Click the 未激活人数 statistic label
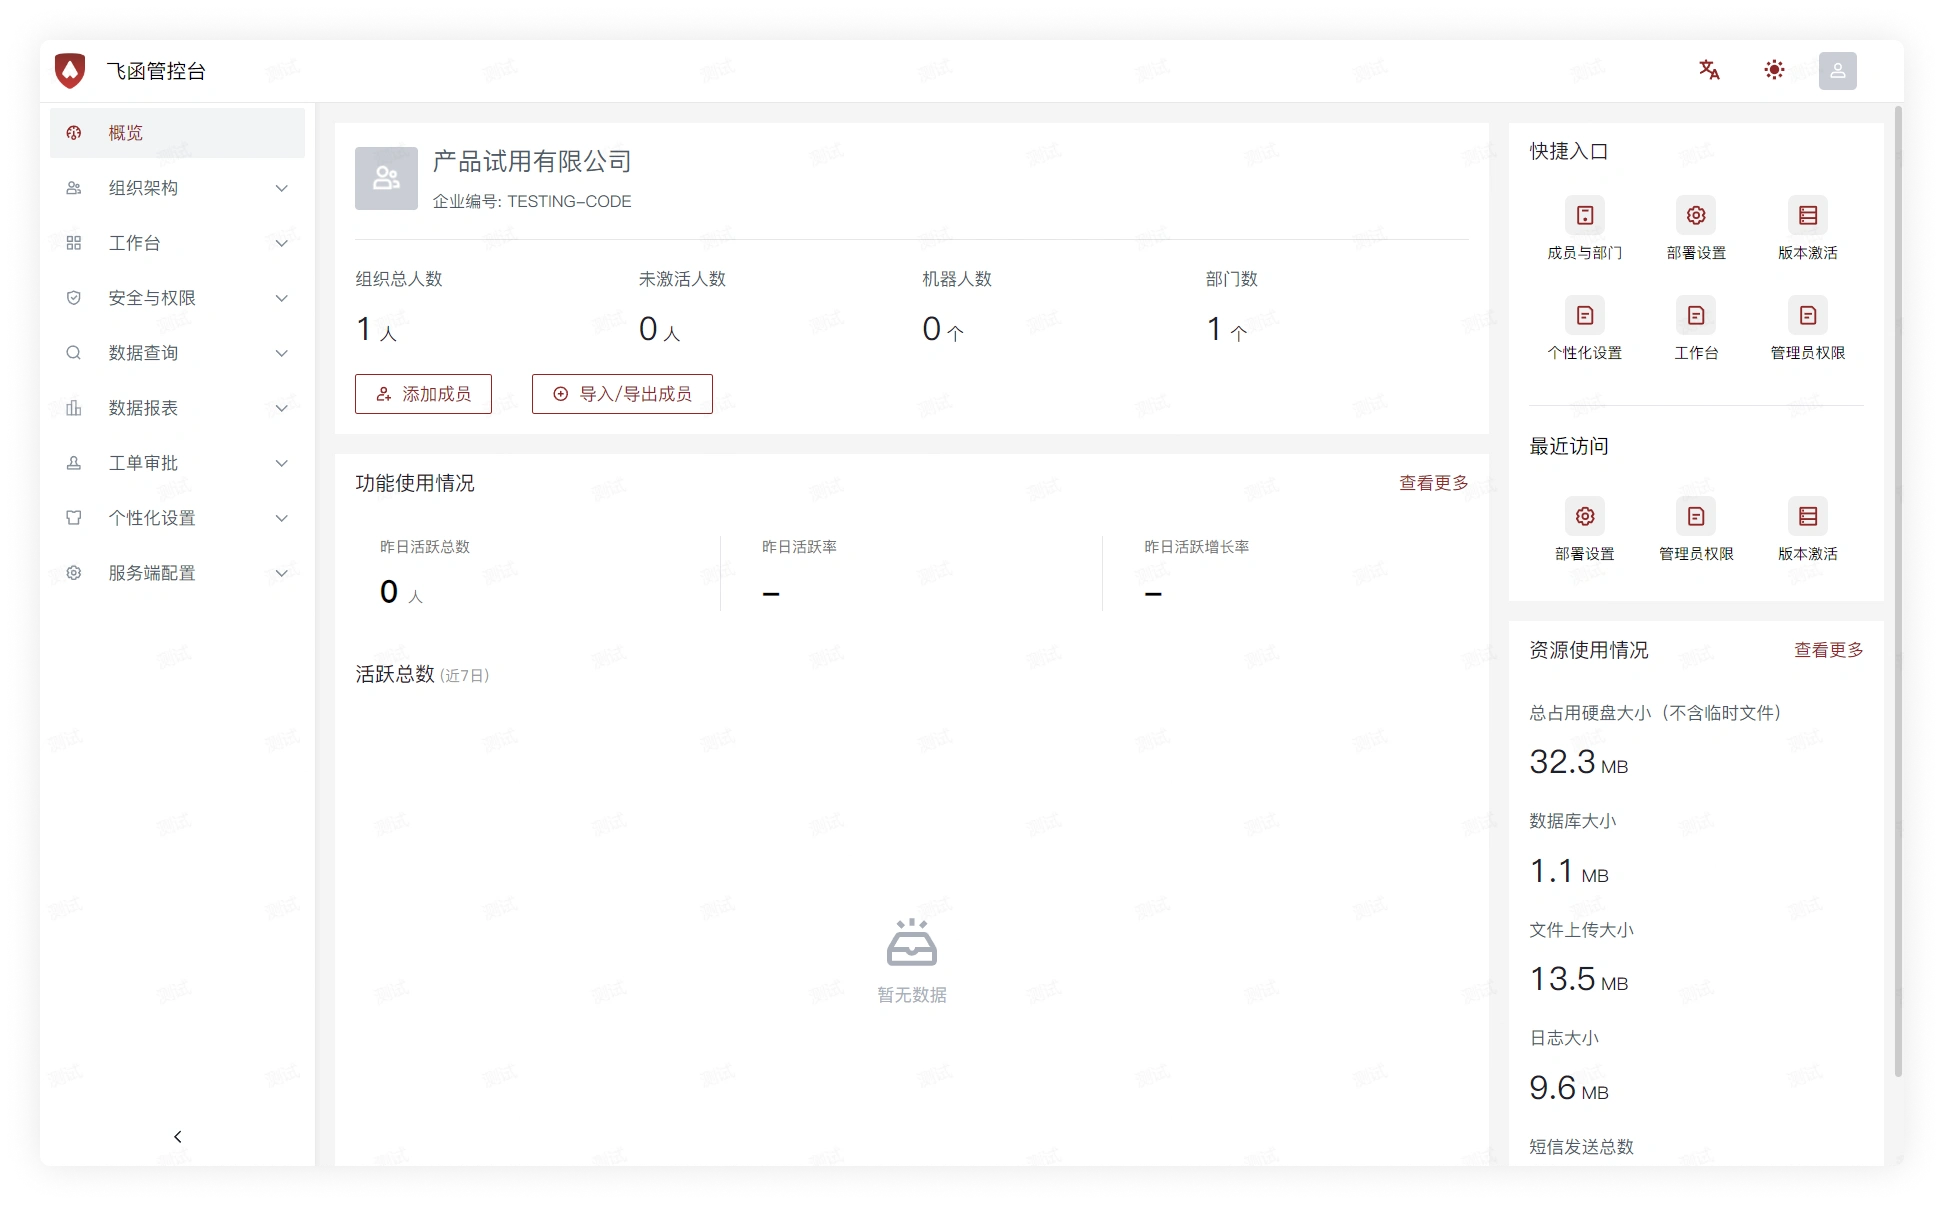The height and width of the screenshot is (1206, 1944). point(682,279)
